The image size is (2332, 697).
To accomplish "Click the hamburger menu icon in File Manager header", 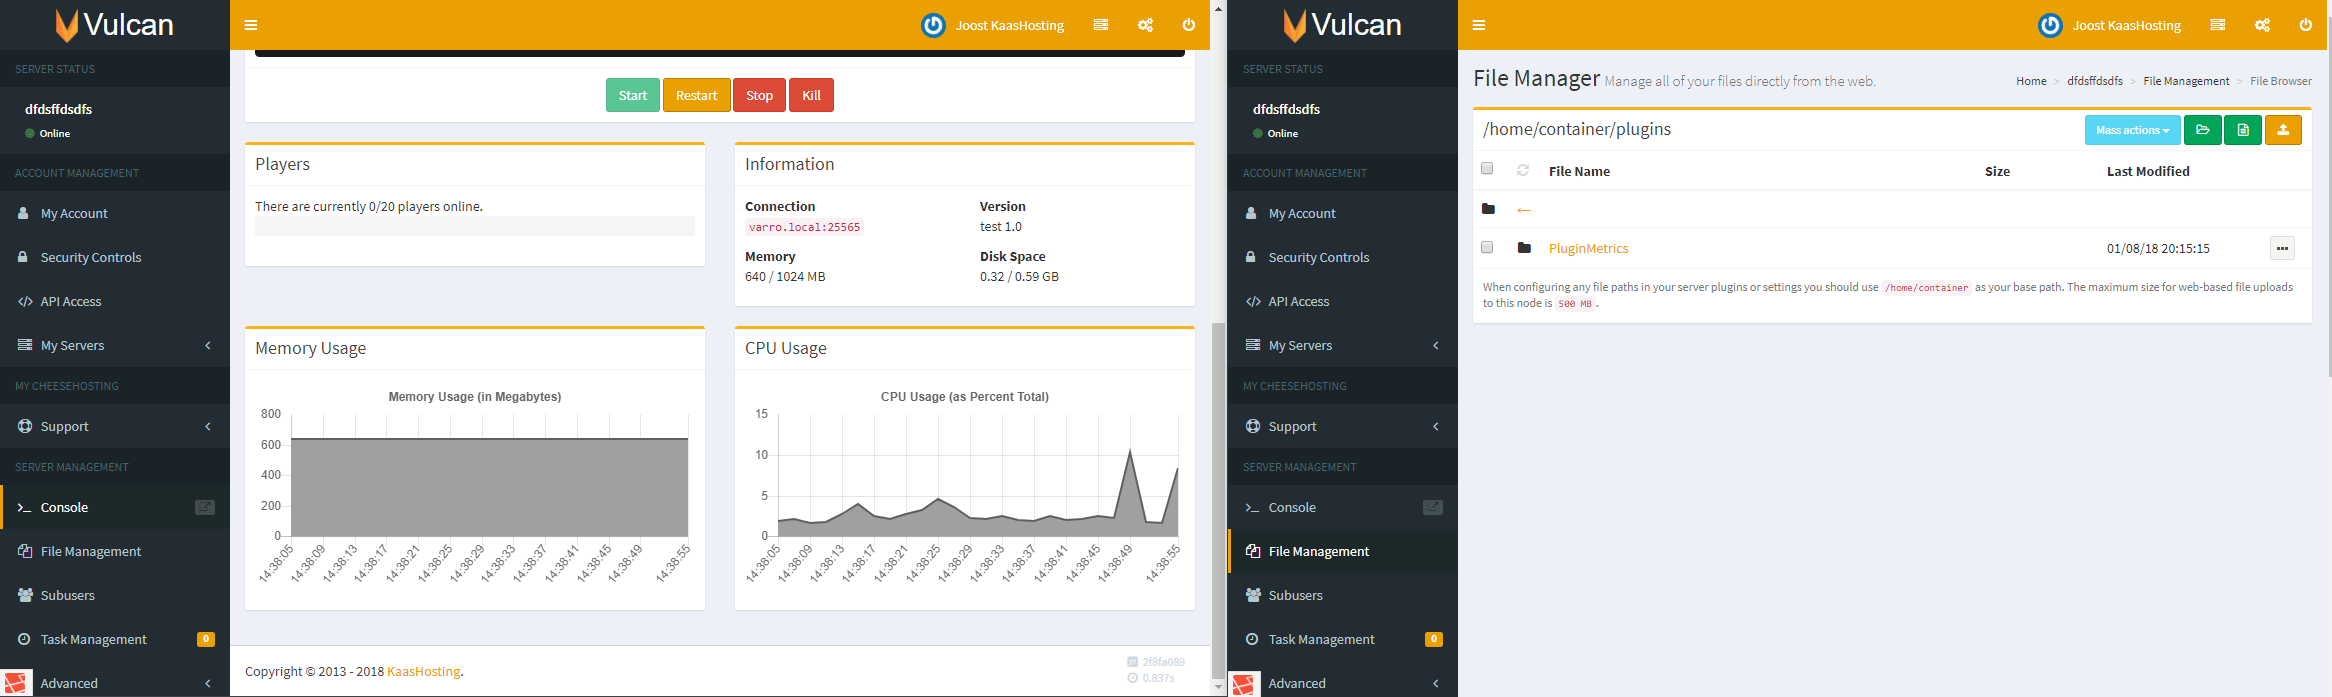I will [1479, 25].
